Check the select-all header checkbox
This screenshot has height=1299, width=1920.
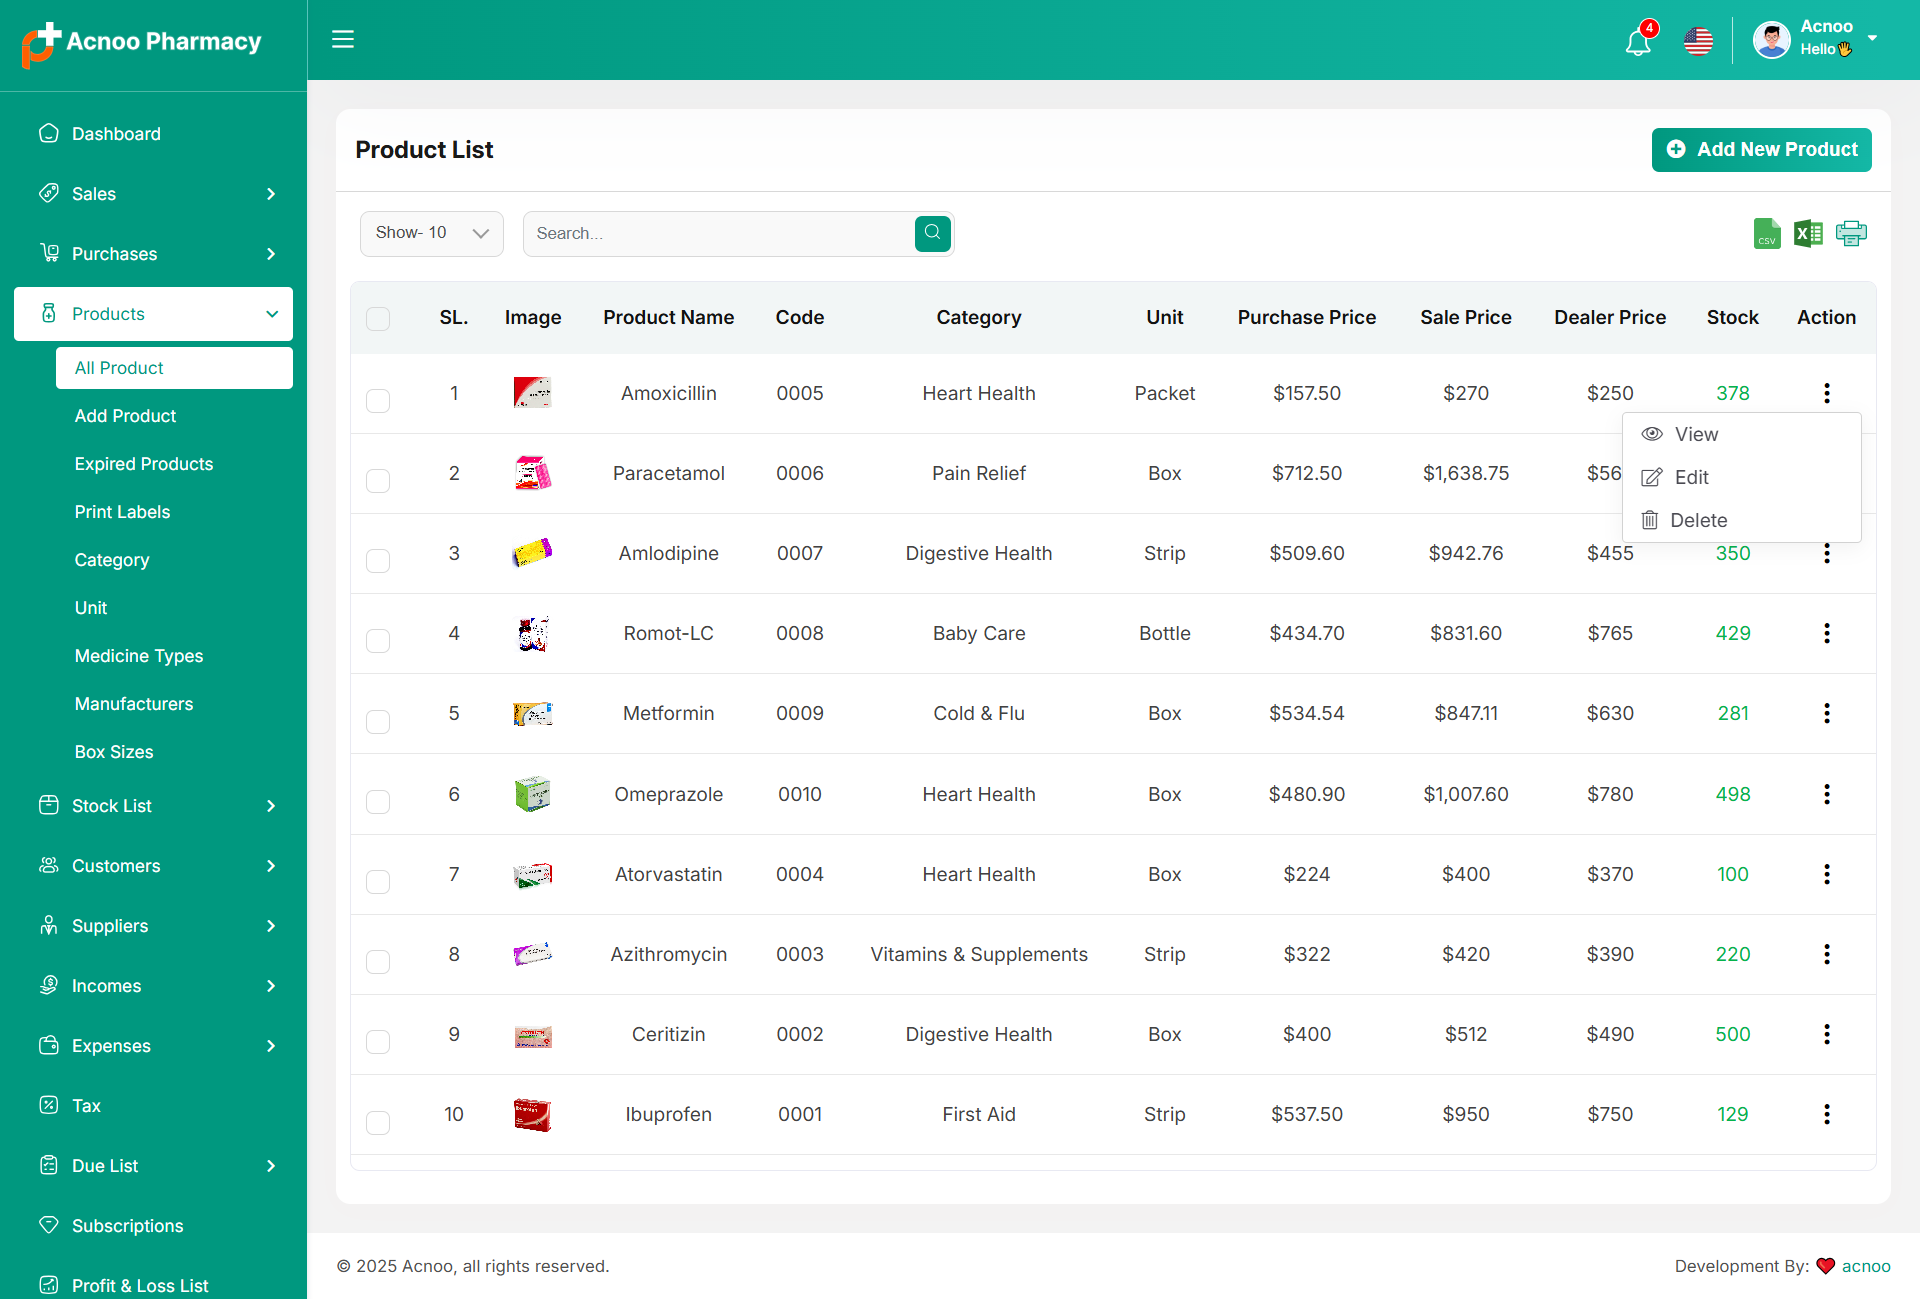[378, 319]
